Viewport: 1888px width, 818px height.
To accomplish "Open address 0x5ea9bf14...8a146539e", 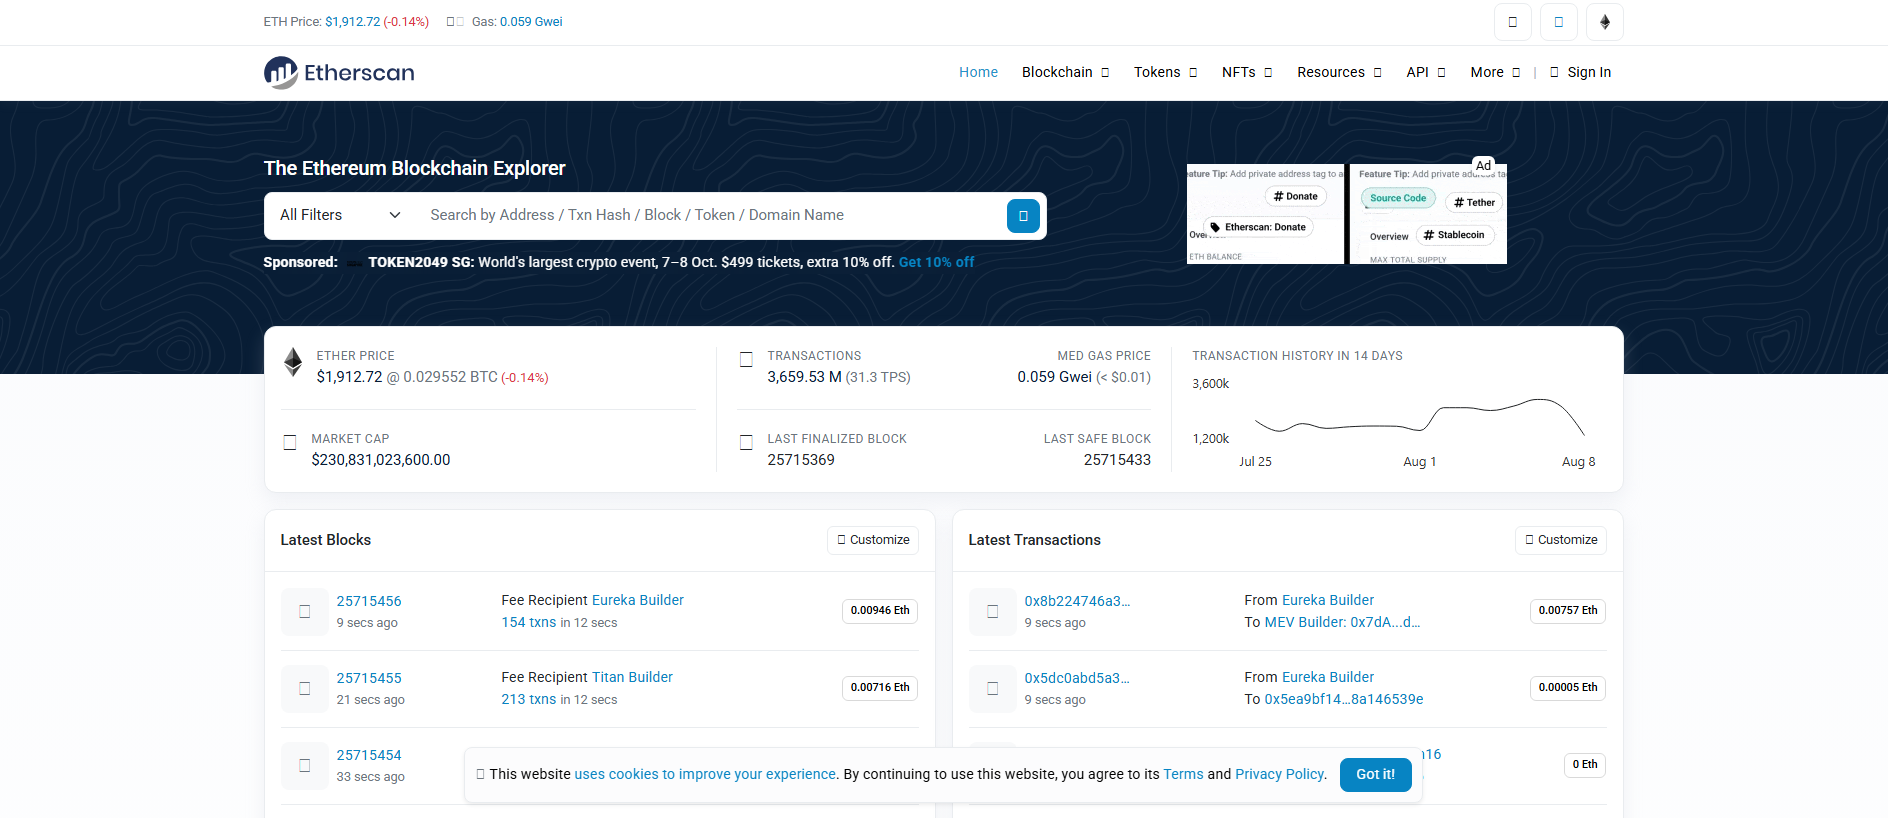I will tap(1344, 699).
